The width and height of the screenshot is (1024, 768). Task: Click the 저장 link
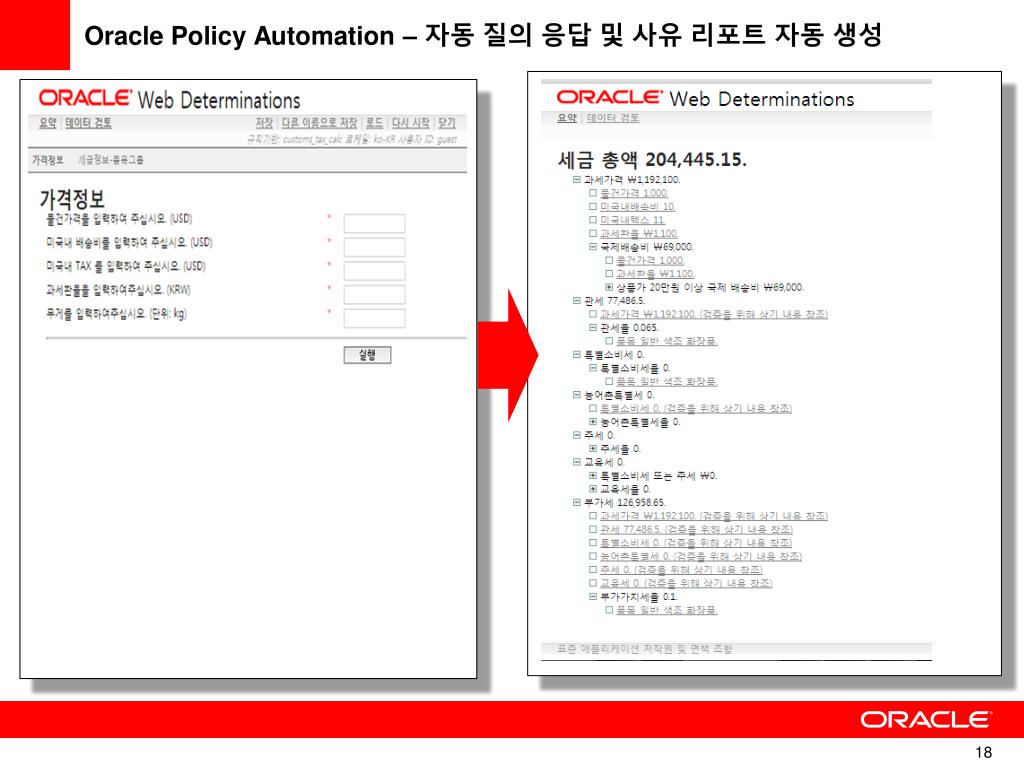tap(264, 123)
